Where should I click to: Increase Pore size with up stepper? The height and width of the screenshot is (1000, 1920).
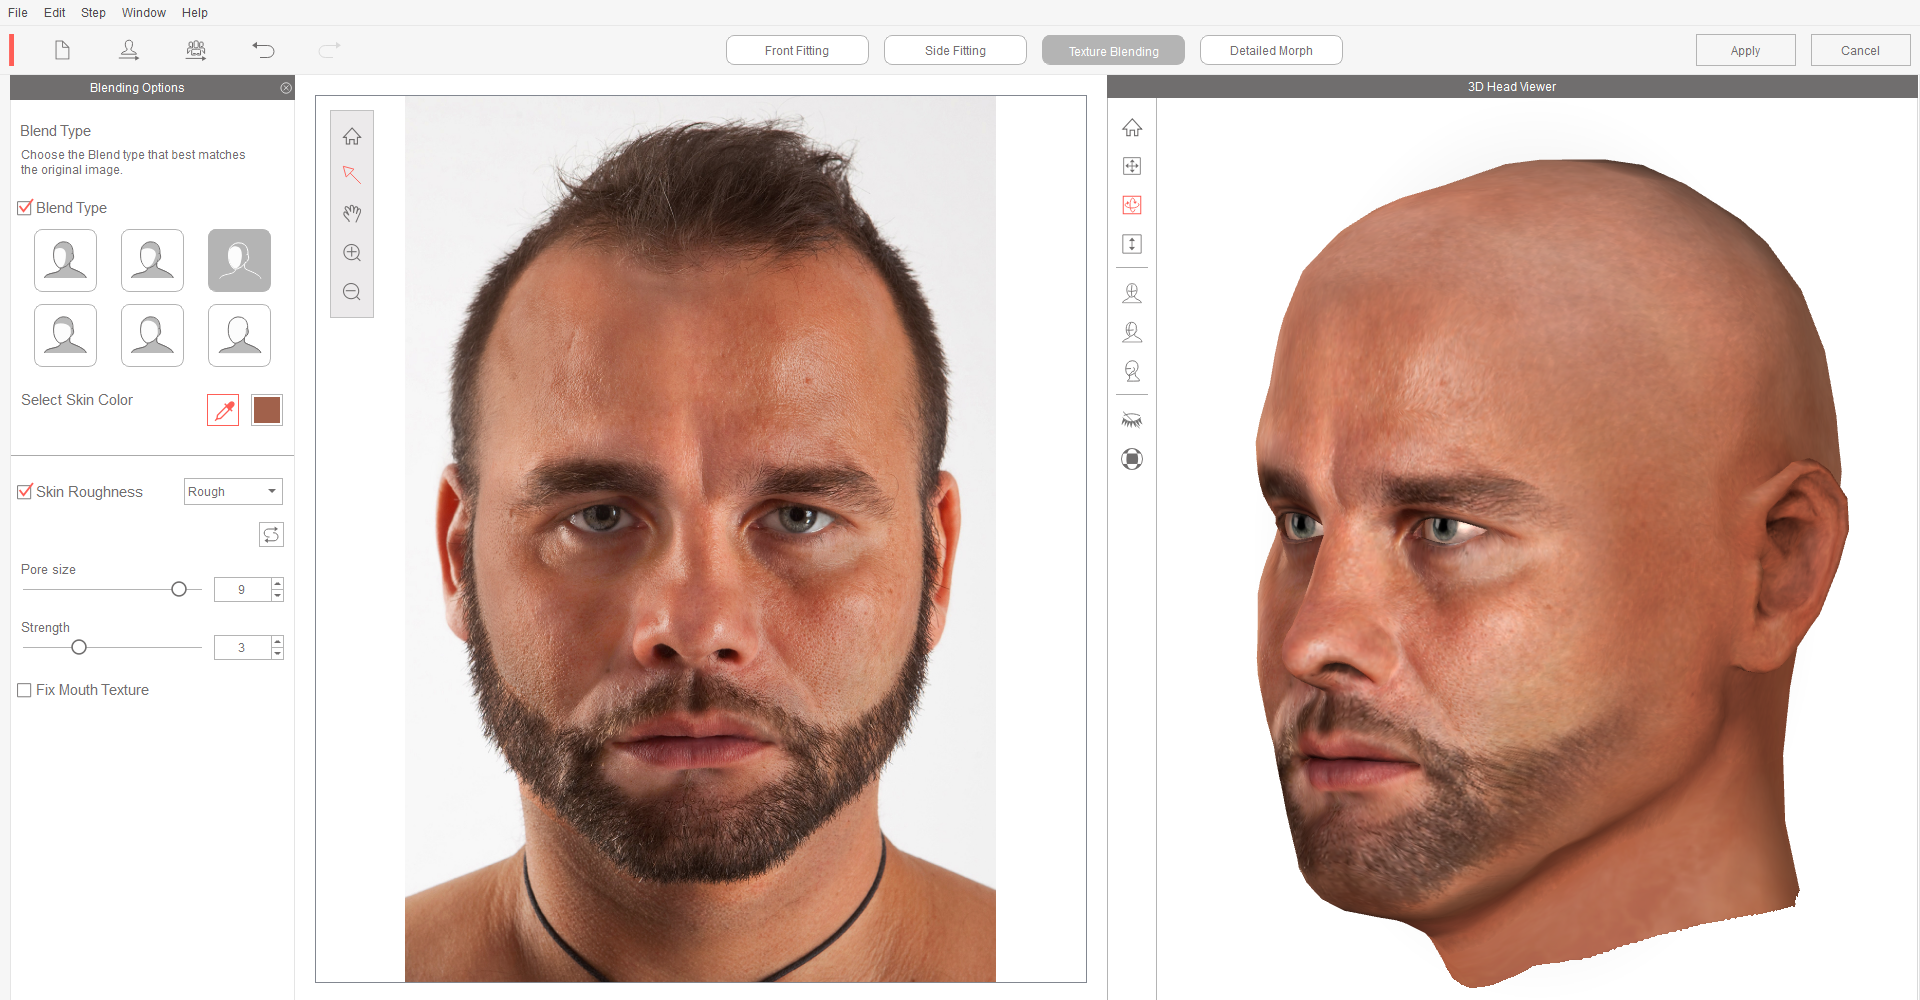pyautogui.click(x=278, y=584)
